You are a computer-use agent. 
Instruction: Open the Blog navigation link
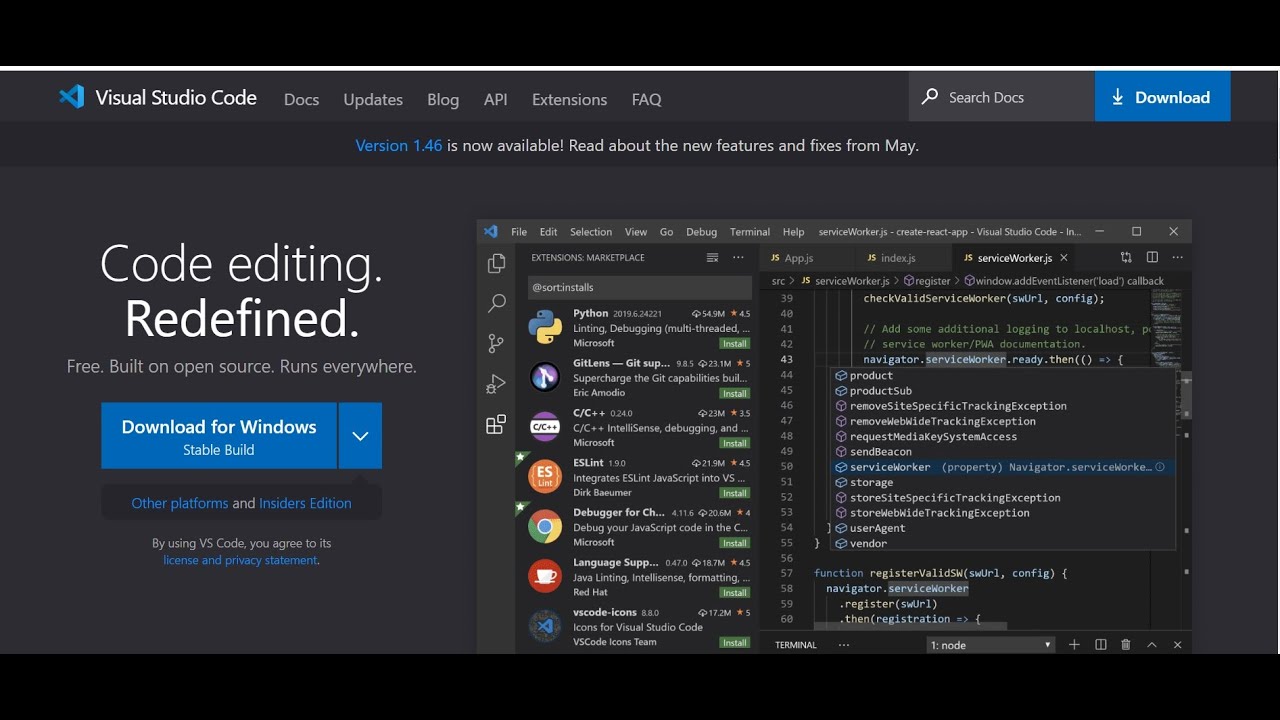point(443,99)
